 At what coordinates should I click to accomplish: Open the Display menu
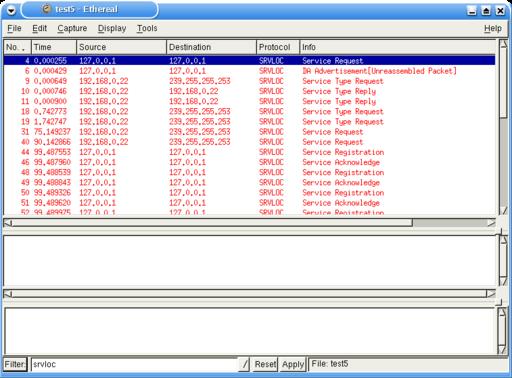(112, 28)
